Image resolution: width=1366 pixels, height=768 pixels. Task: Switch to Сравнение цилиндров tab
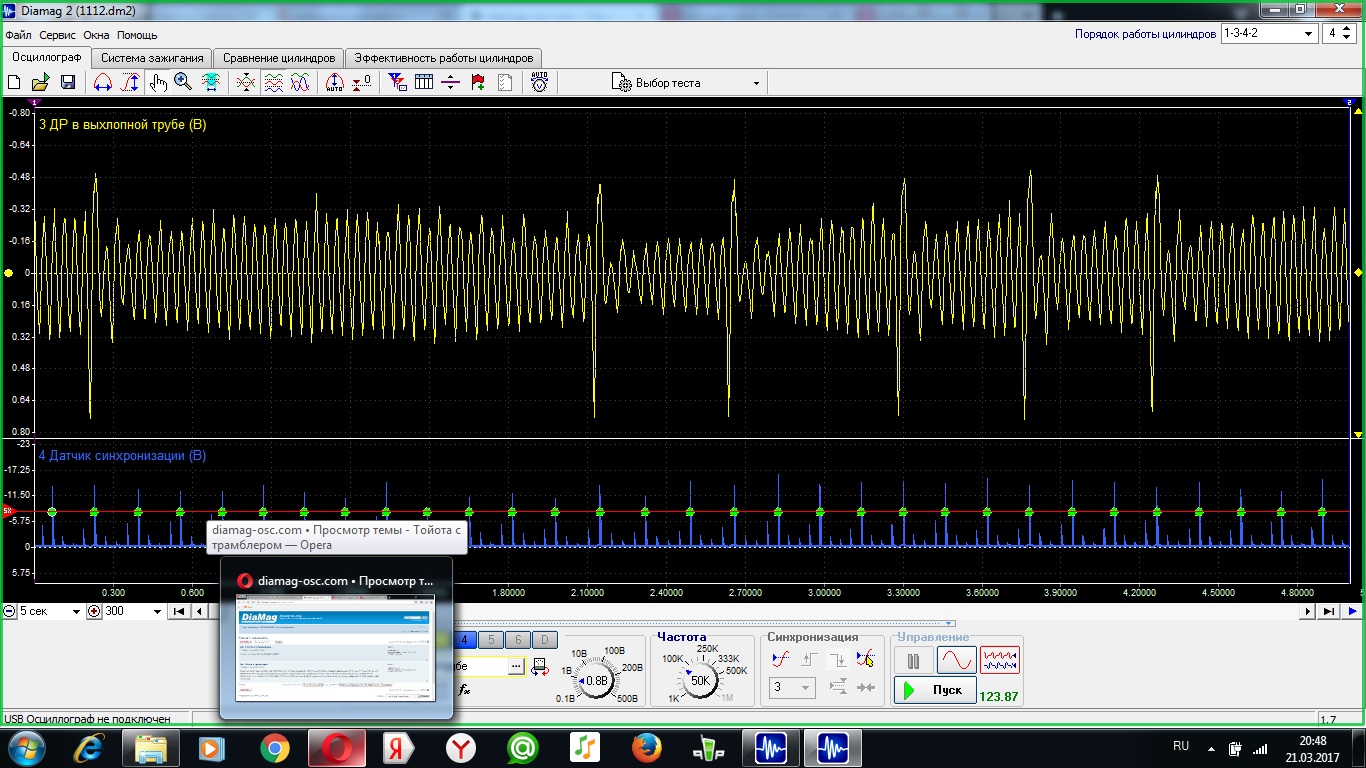coord(279,58)
